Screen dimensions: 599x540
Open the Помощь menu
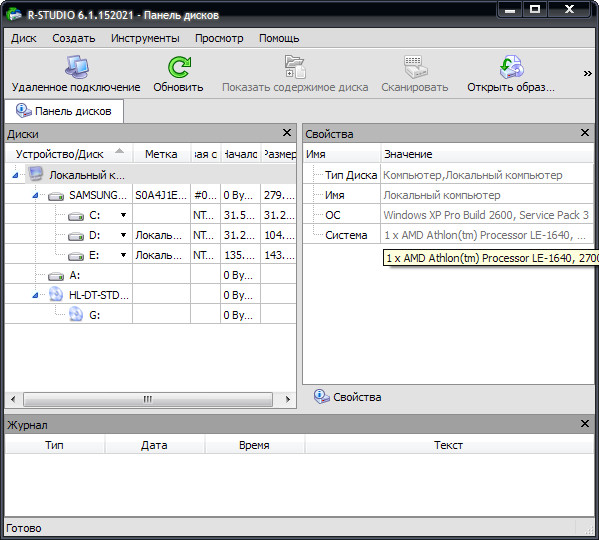(279, 38)
